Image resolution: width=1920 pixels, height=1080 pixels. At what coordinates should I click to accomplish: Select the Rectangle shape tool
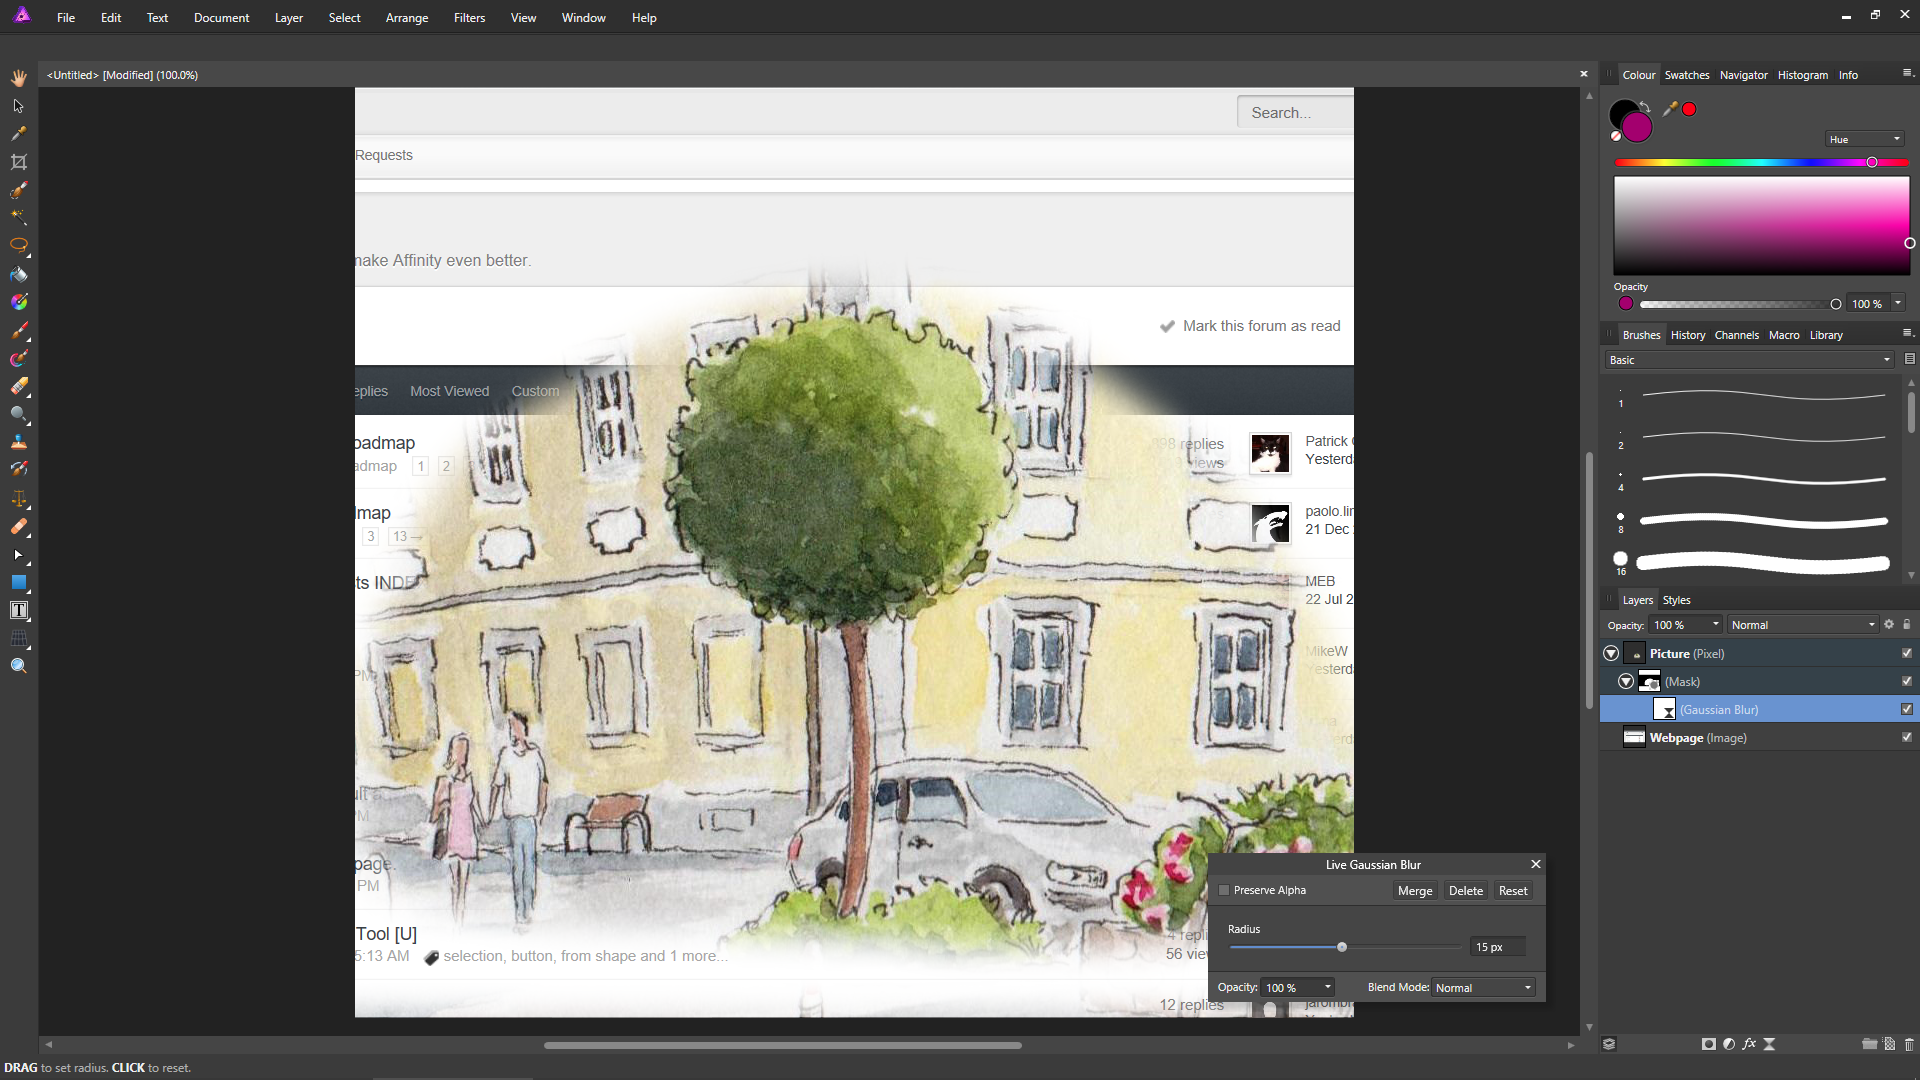19,582
